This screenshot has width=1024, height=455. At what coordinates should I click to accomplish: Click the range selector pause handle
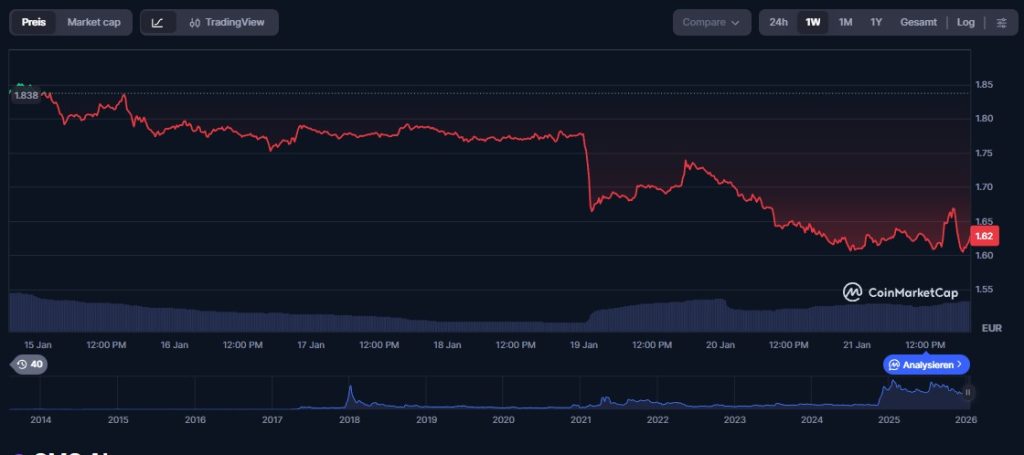967,392
